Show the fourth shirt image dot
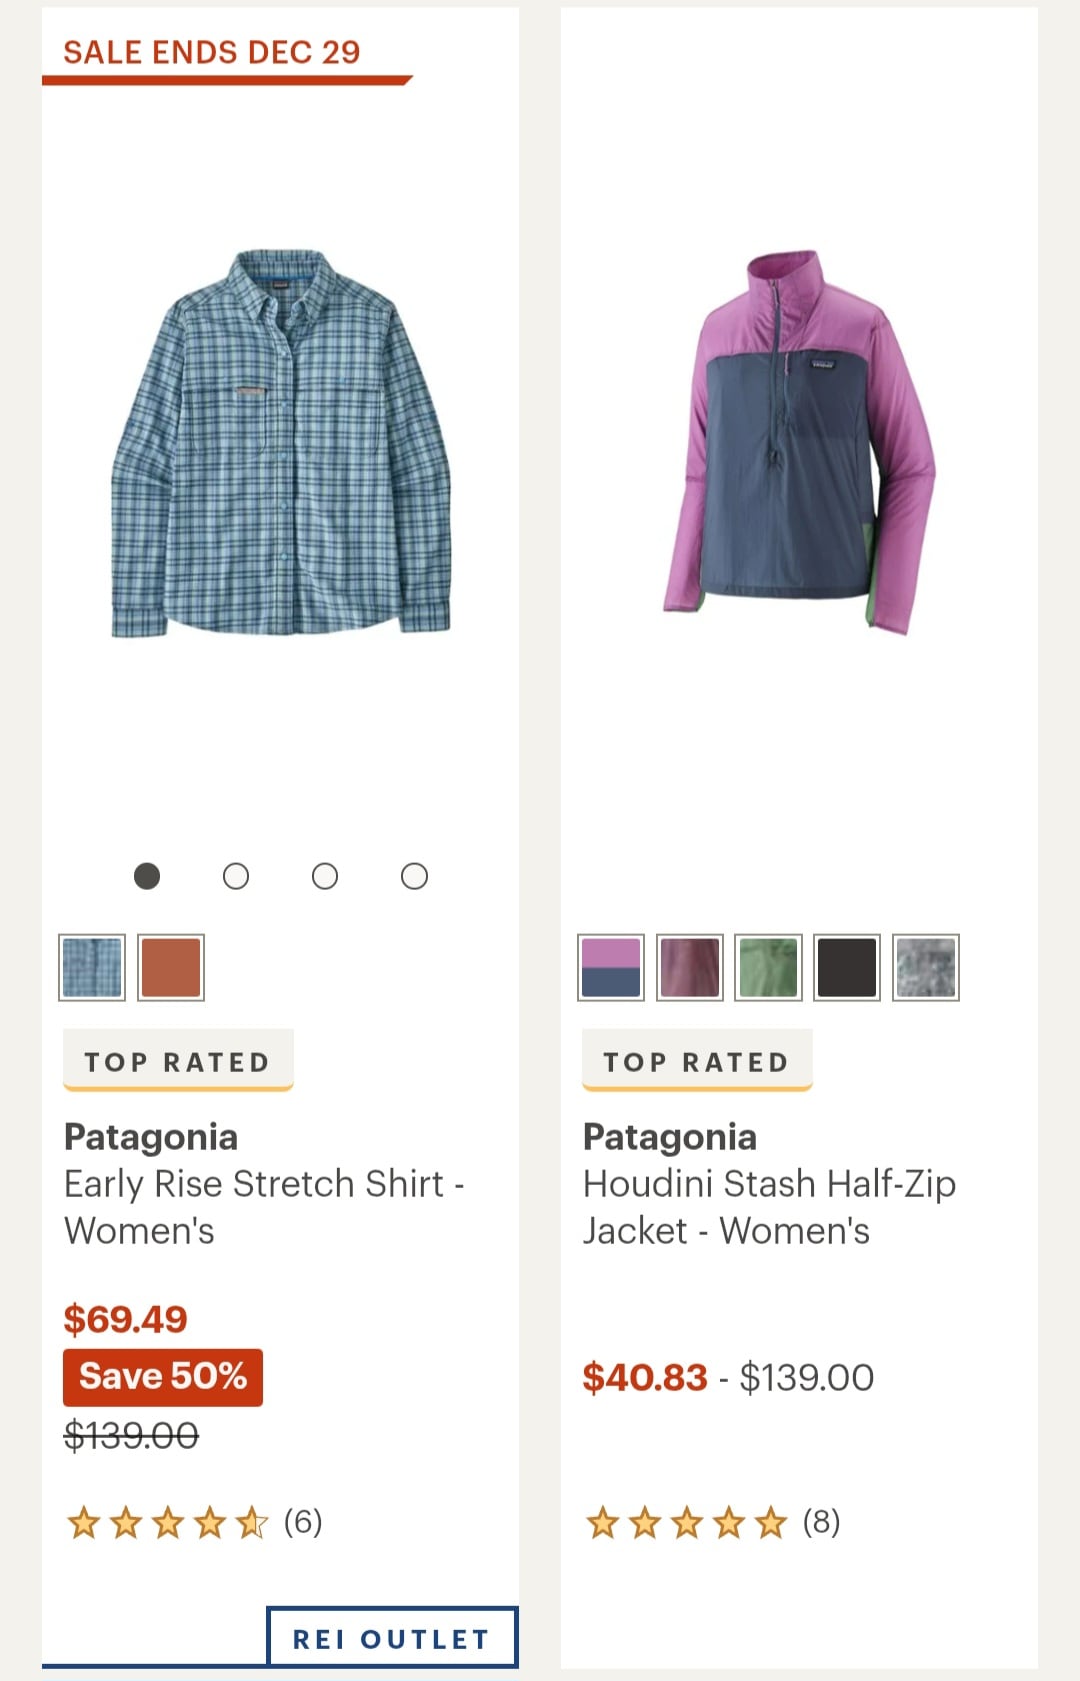 (414, 876)
